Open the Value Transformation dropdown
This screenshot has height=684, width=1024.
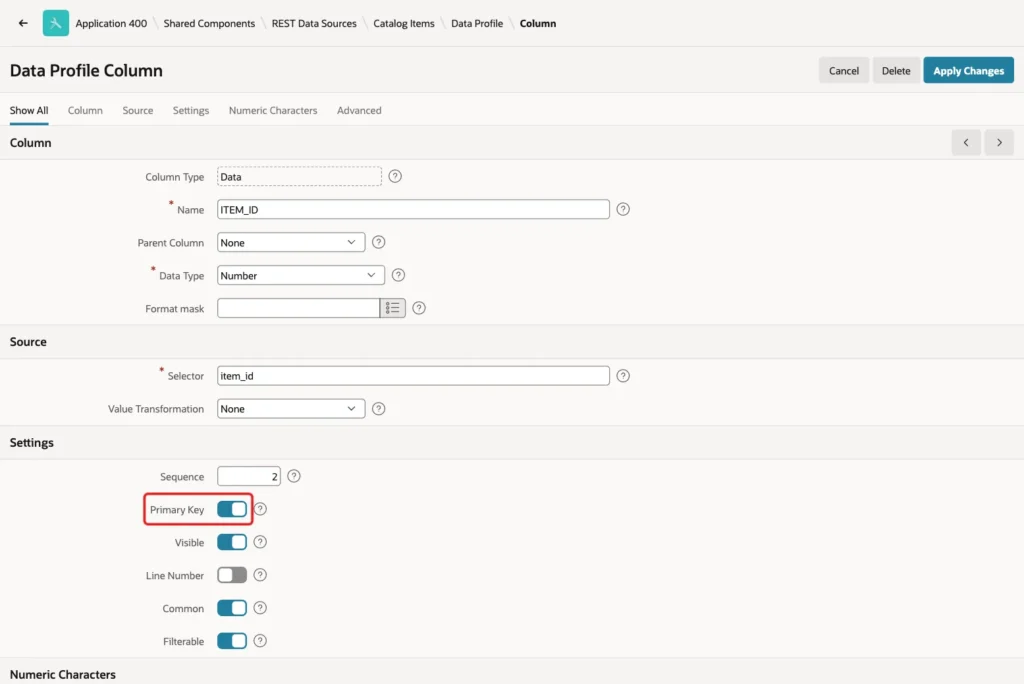click(x=291, y=409)
